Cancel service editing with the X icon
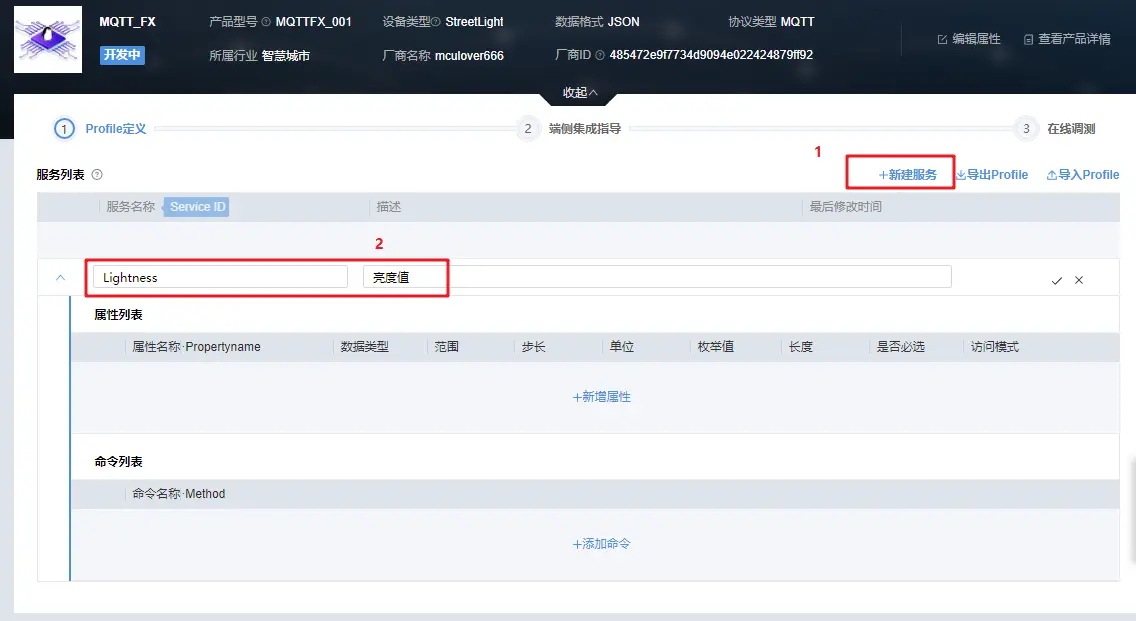The image size is (1136, 621). click(x=1079, y=280)
